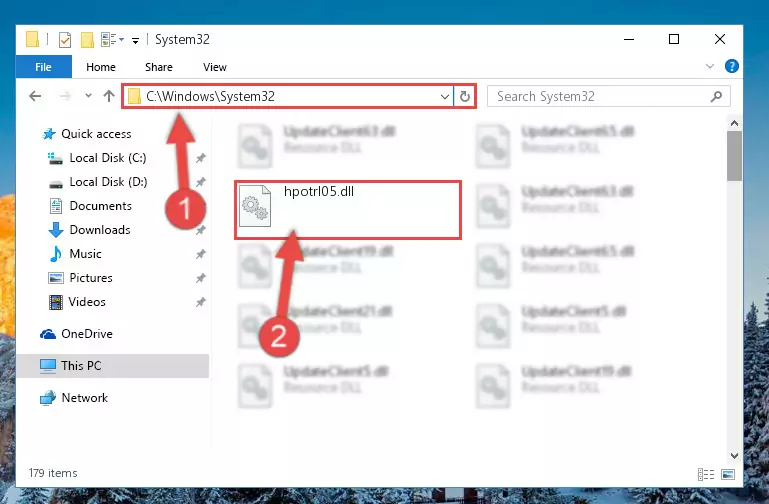This screenshot has height=504, width=769.
Task: Click the pin icon beside Pictures
Action: pyautogui.click(x=201, y=278)
